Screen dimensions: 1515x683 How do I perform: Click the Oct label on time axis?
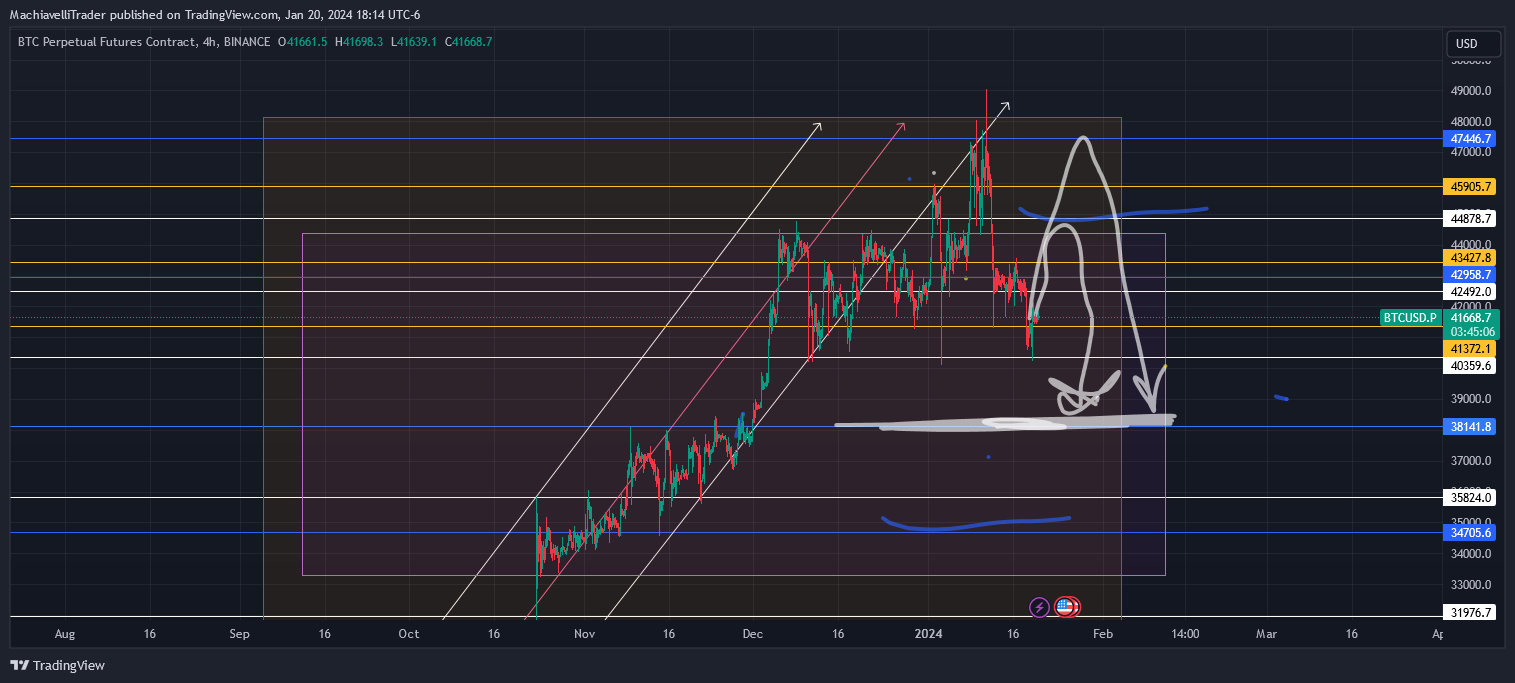pyautogui.click(x=408, y=634)
